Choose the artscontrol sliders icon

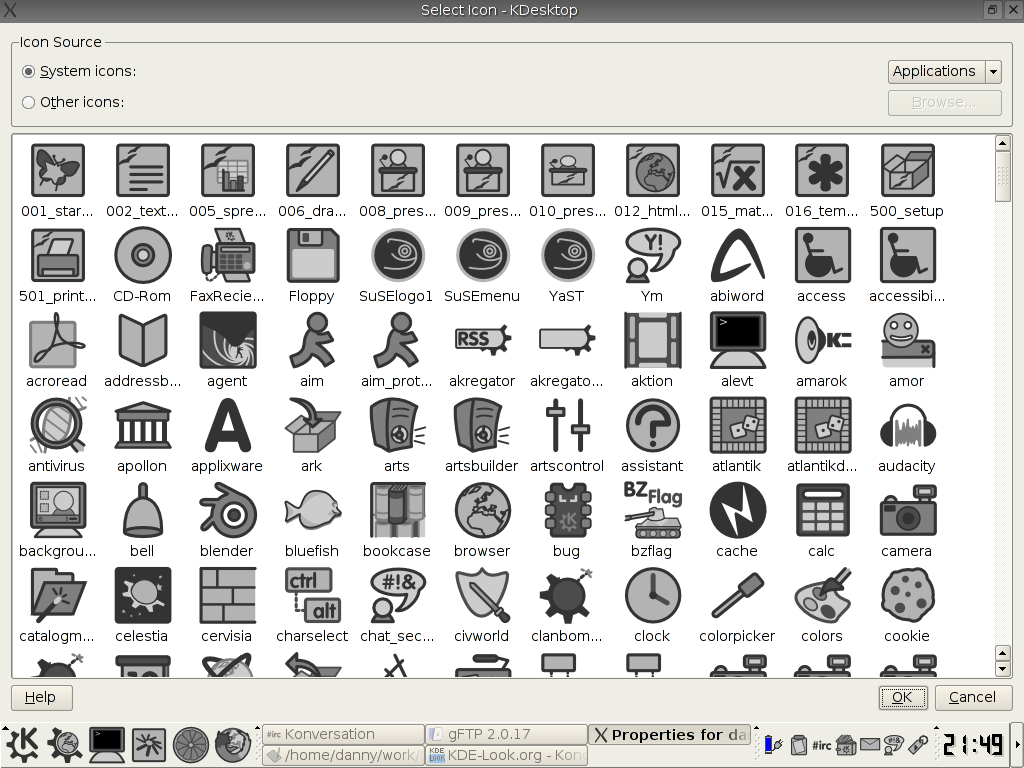coord(567,426)
